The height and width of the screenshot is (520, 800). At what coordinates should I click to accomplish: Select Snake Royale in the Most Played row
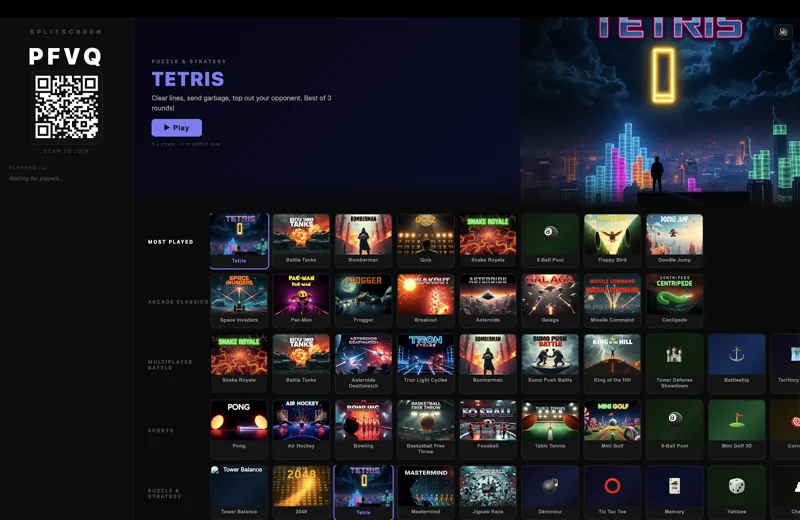click(x=488, y=240)
